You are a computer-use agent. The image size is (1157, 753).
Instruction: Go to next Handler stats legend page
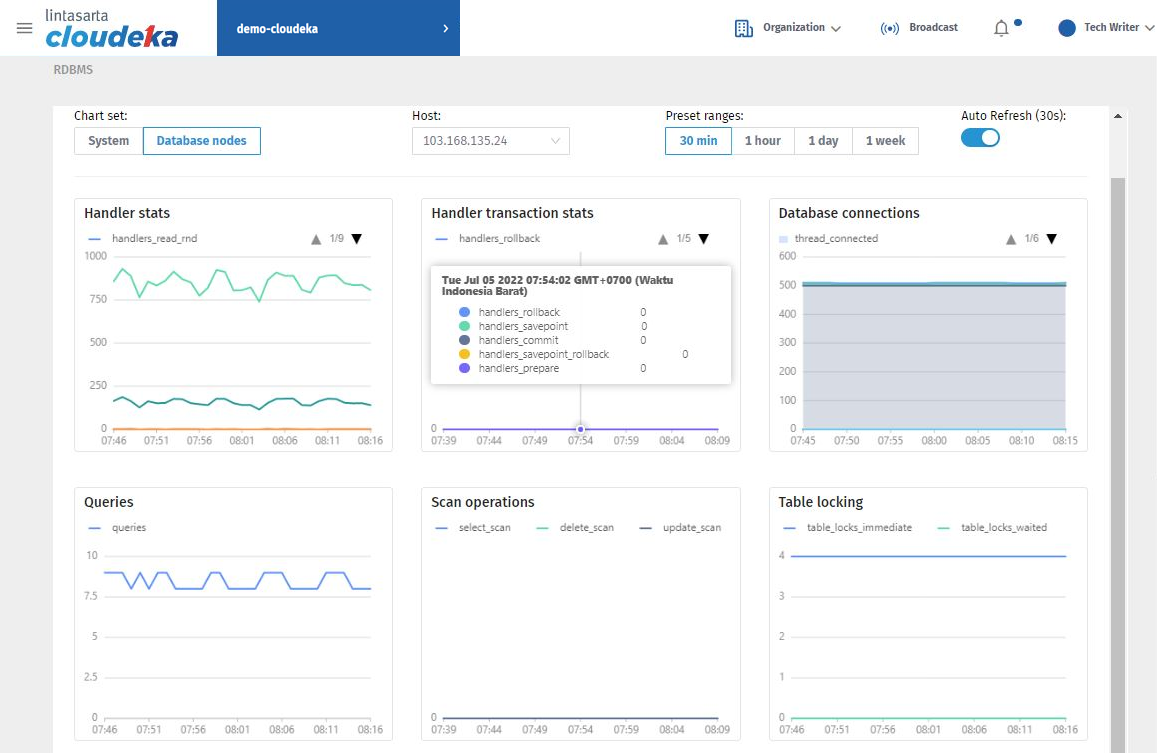(x=357, y=239)
